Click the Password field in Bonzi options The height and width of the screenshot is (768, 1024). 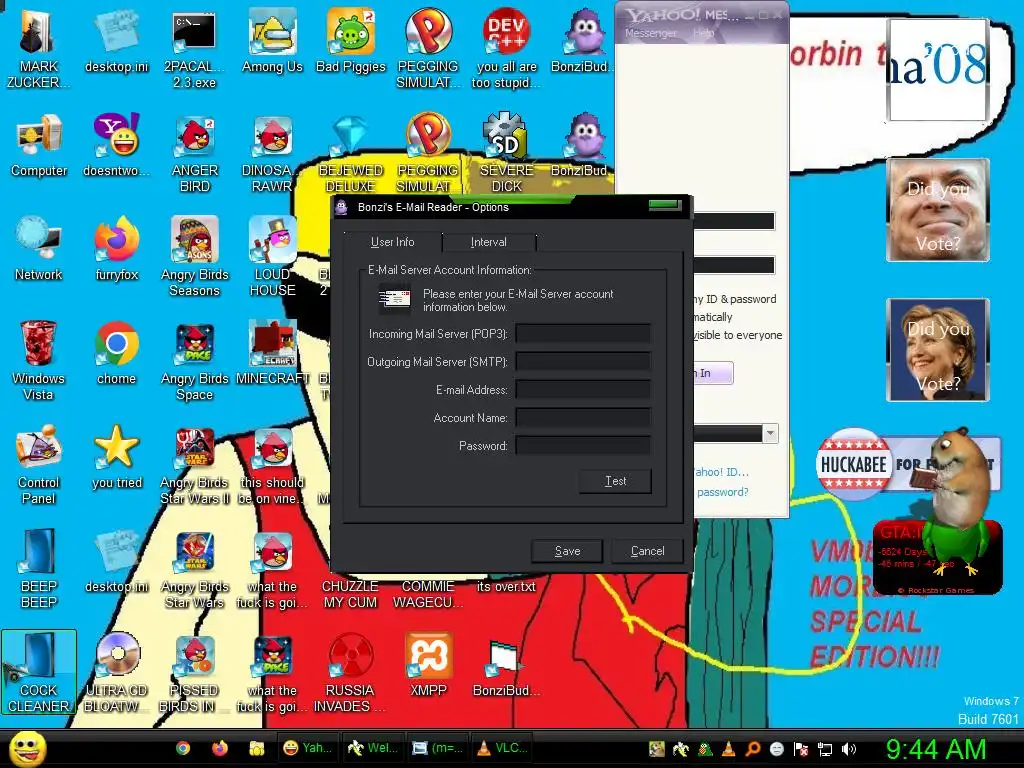point(583,446)
